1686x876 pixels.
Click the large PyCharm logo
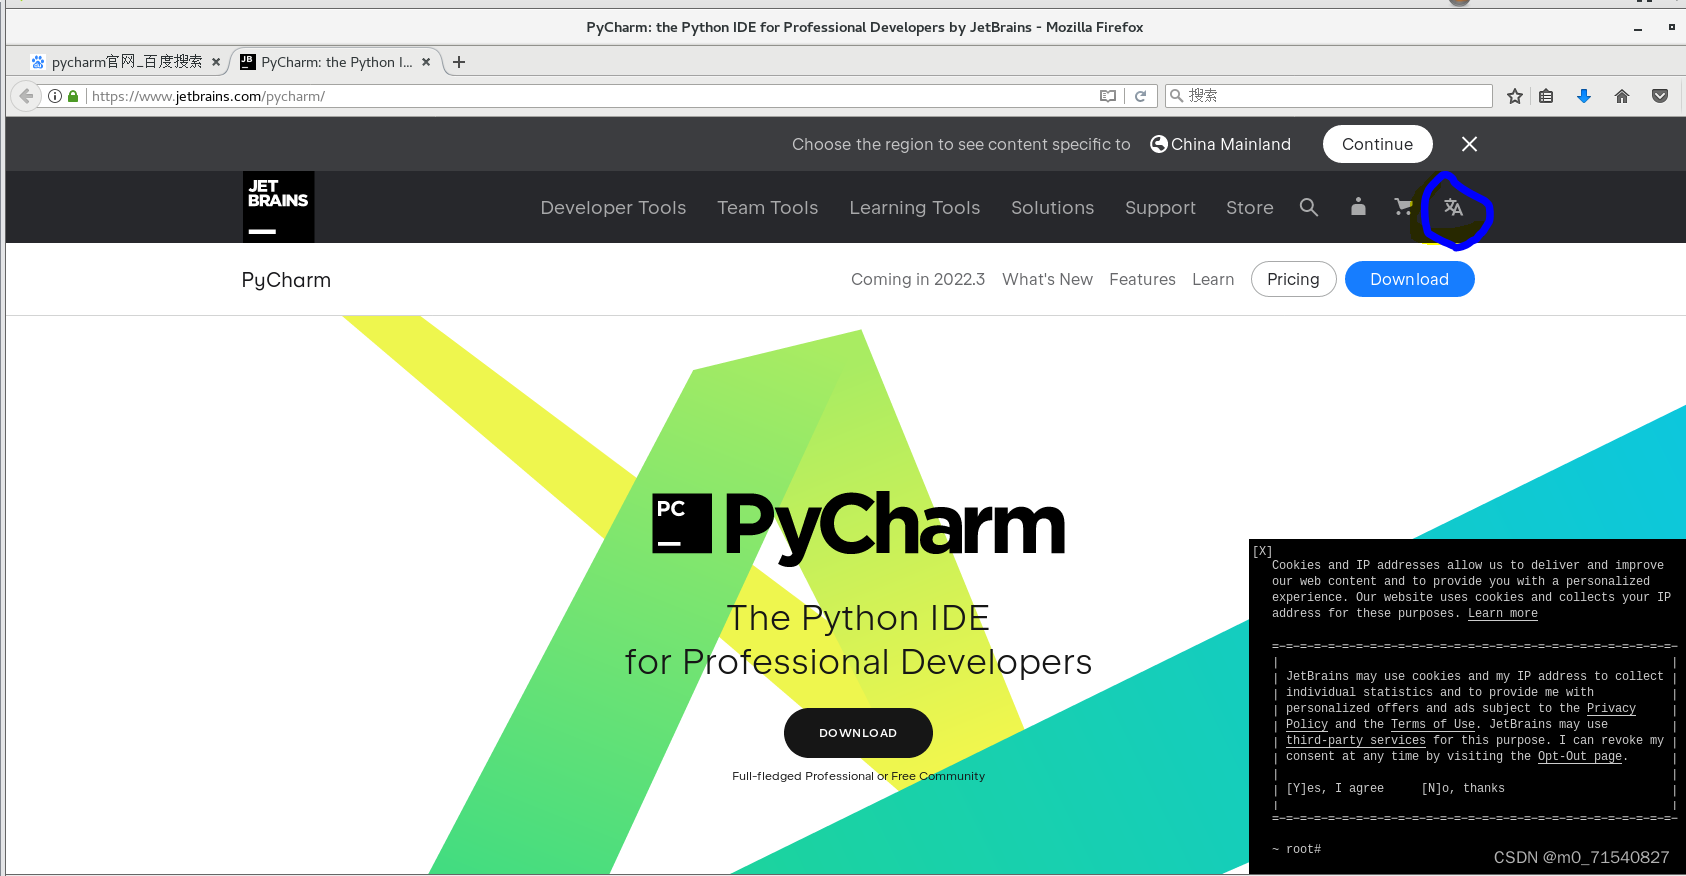click(x=859, y=526)
